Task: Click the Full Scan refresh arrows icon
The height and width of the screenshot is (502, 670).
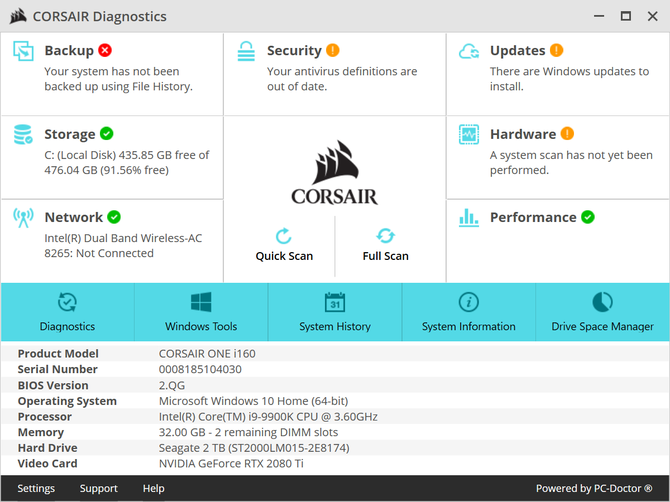Action: tap(385, 236)
